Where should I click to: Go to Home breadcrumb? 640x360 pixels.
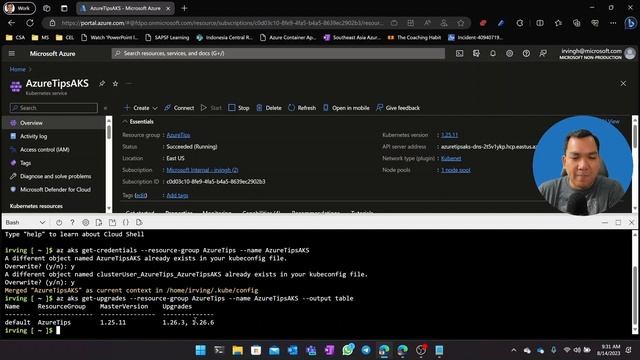[x=18, y=69]
